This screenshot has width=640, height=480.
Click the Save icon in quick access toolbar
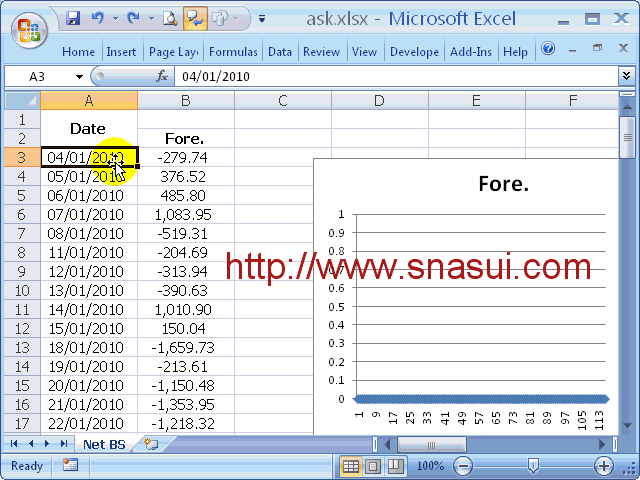[x=73, y=18]
